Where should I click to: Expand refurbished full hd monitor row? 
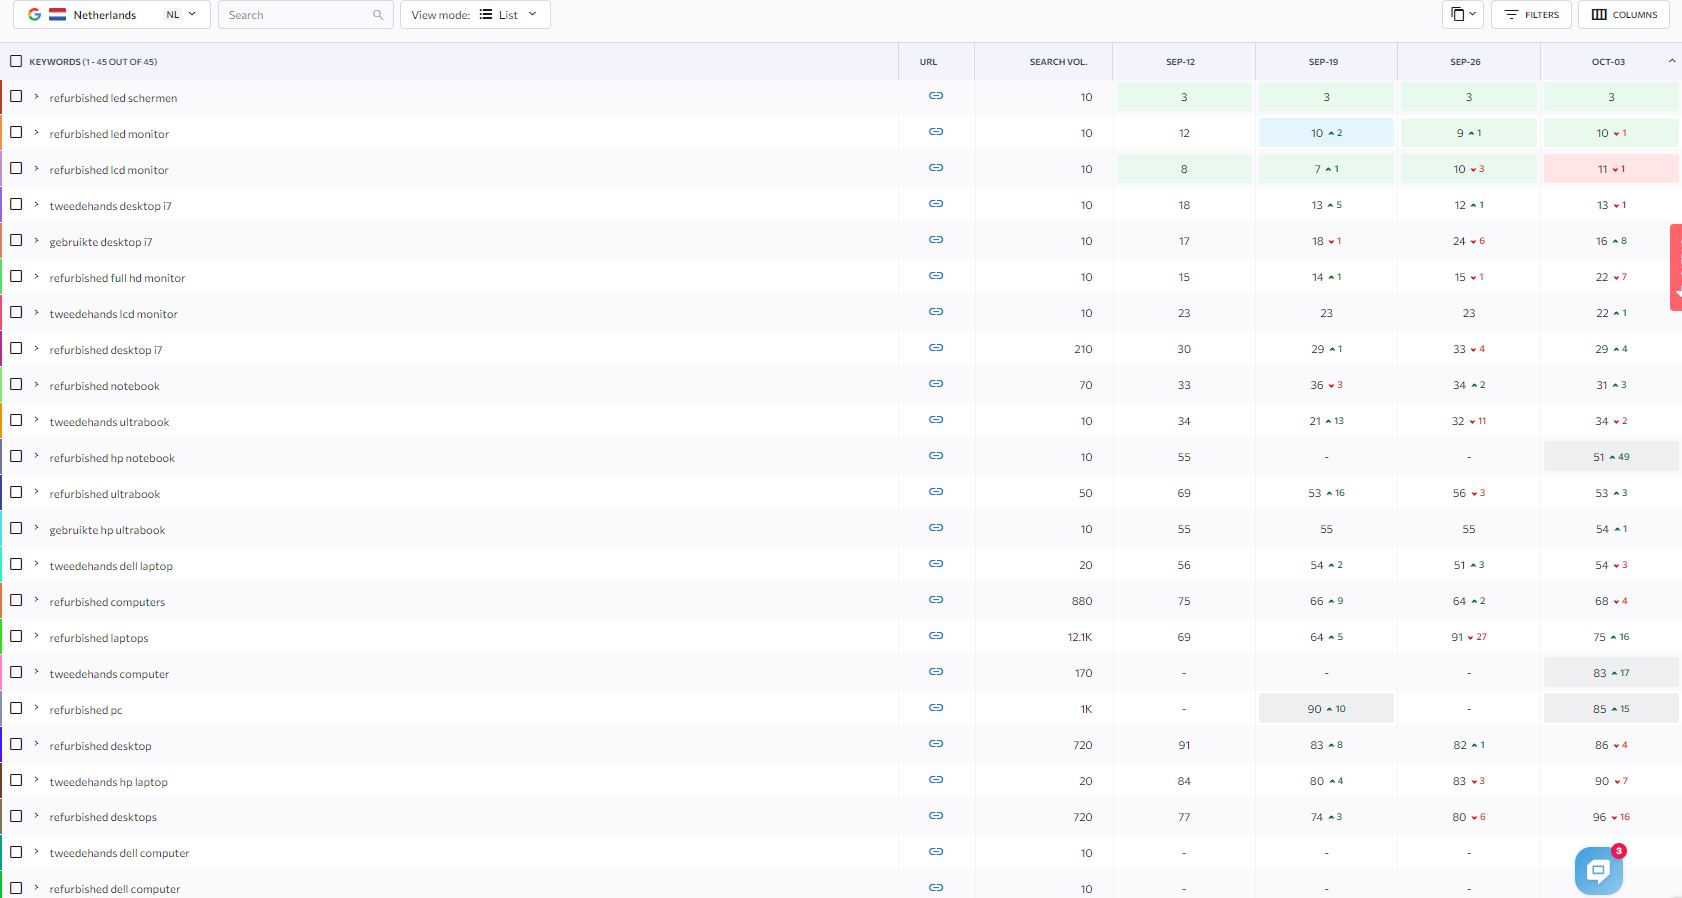point(36,276)
